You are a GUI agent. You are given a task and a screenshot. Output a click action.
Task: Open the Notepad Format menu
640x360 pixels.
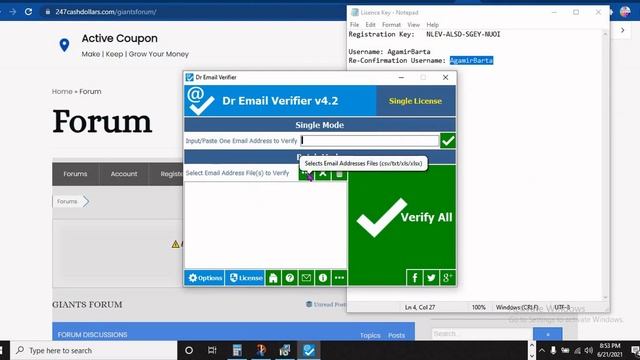[391, 24]
